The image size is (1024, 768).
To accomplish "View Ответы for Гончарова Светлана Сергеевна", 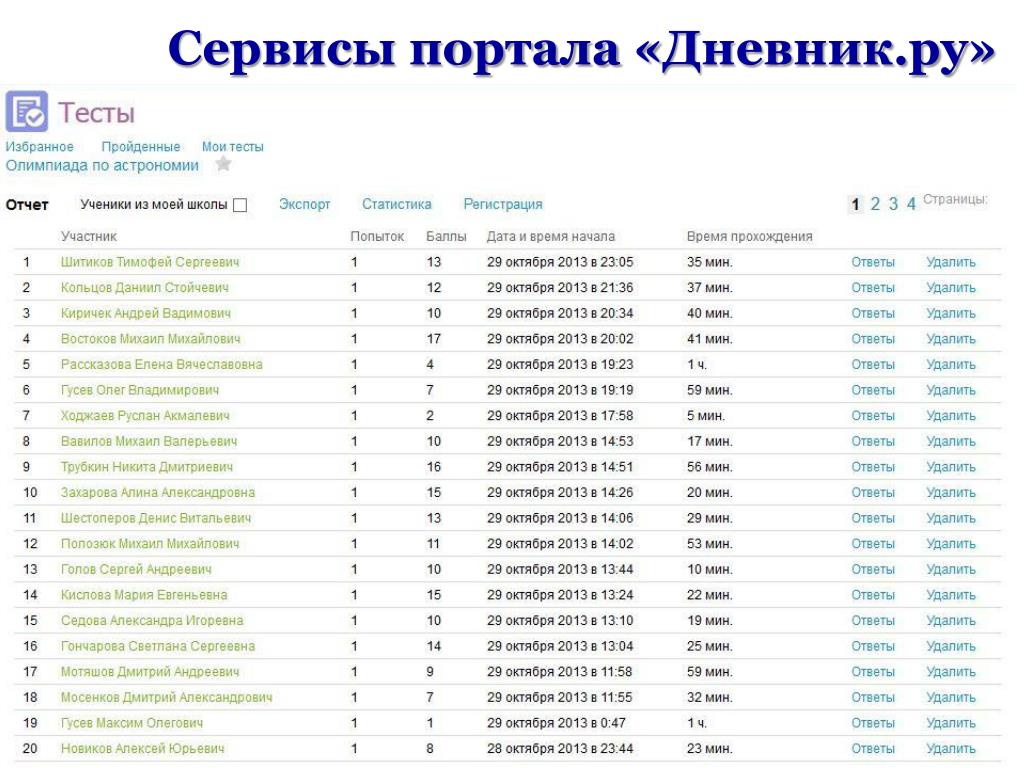I will pyautogui.click(x=873, y=647).
